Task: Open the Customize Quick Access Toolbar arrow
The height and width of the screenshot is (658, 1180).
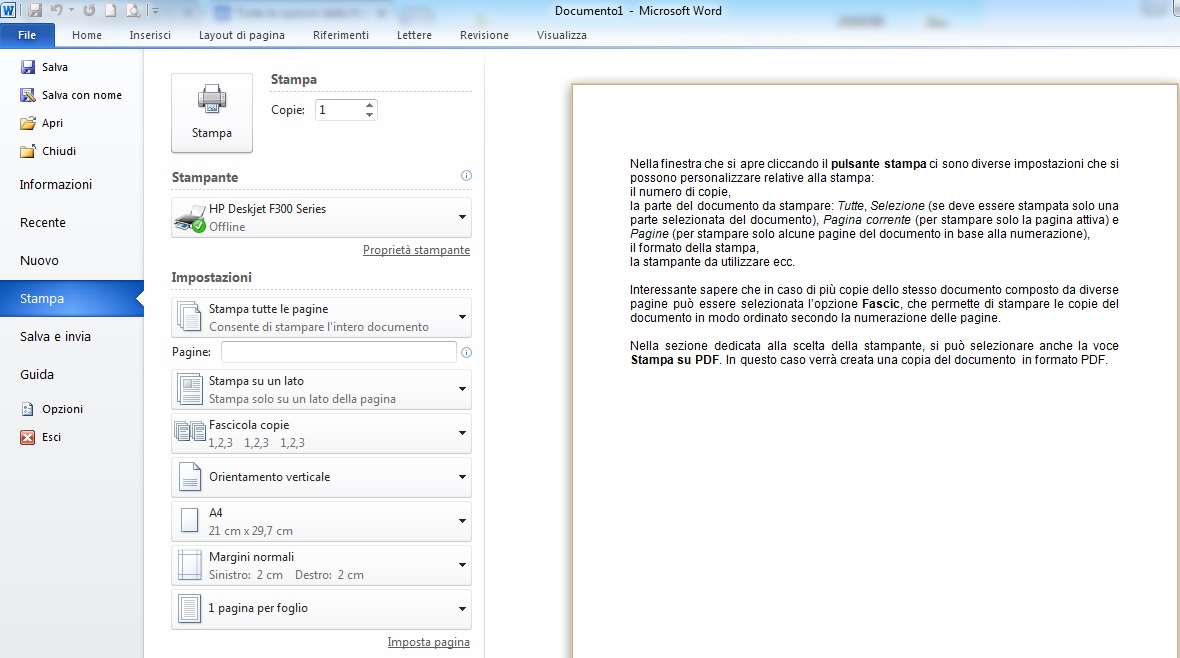Action: tap(155, 11)
